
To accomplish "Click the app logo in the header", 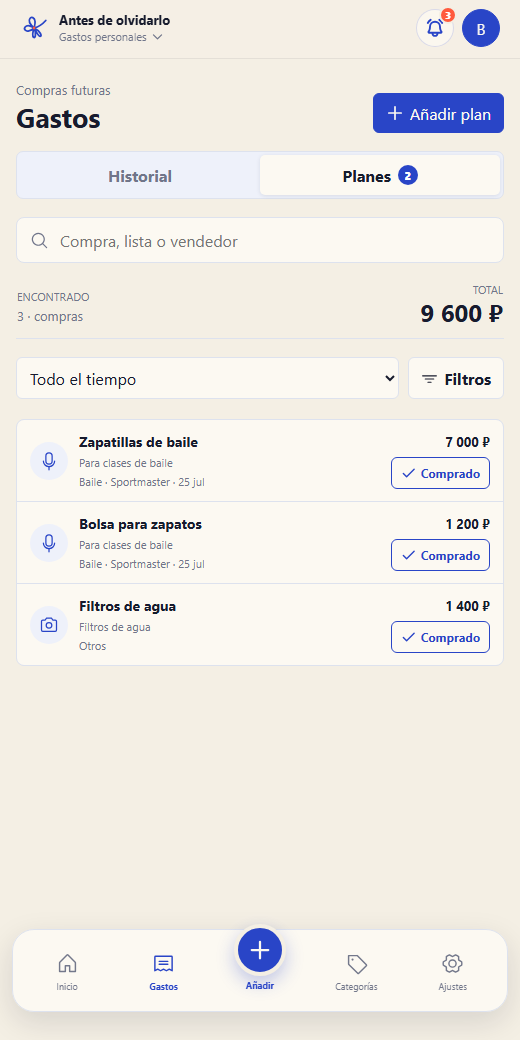I will [34, 29].
